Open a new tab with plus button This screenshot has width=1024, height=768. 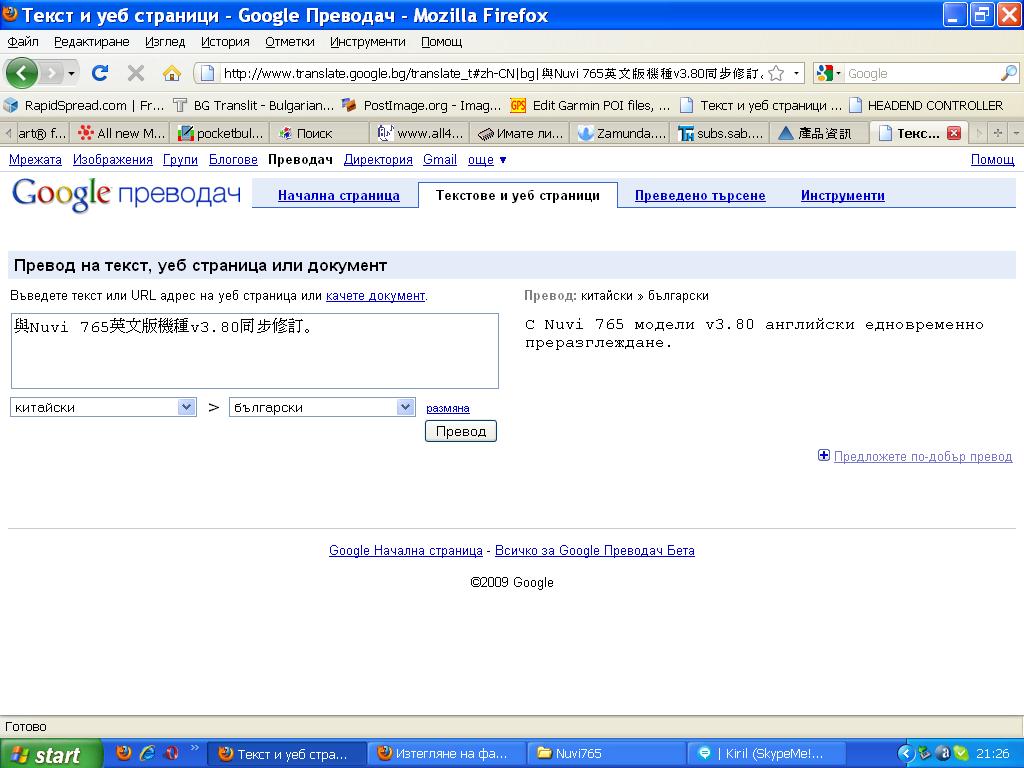pyautogui.click(x=997, y=133)
